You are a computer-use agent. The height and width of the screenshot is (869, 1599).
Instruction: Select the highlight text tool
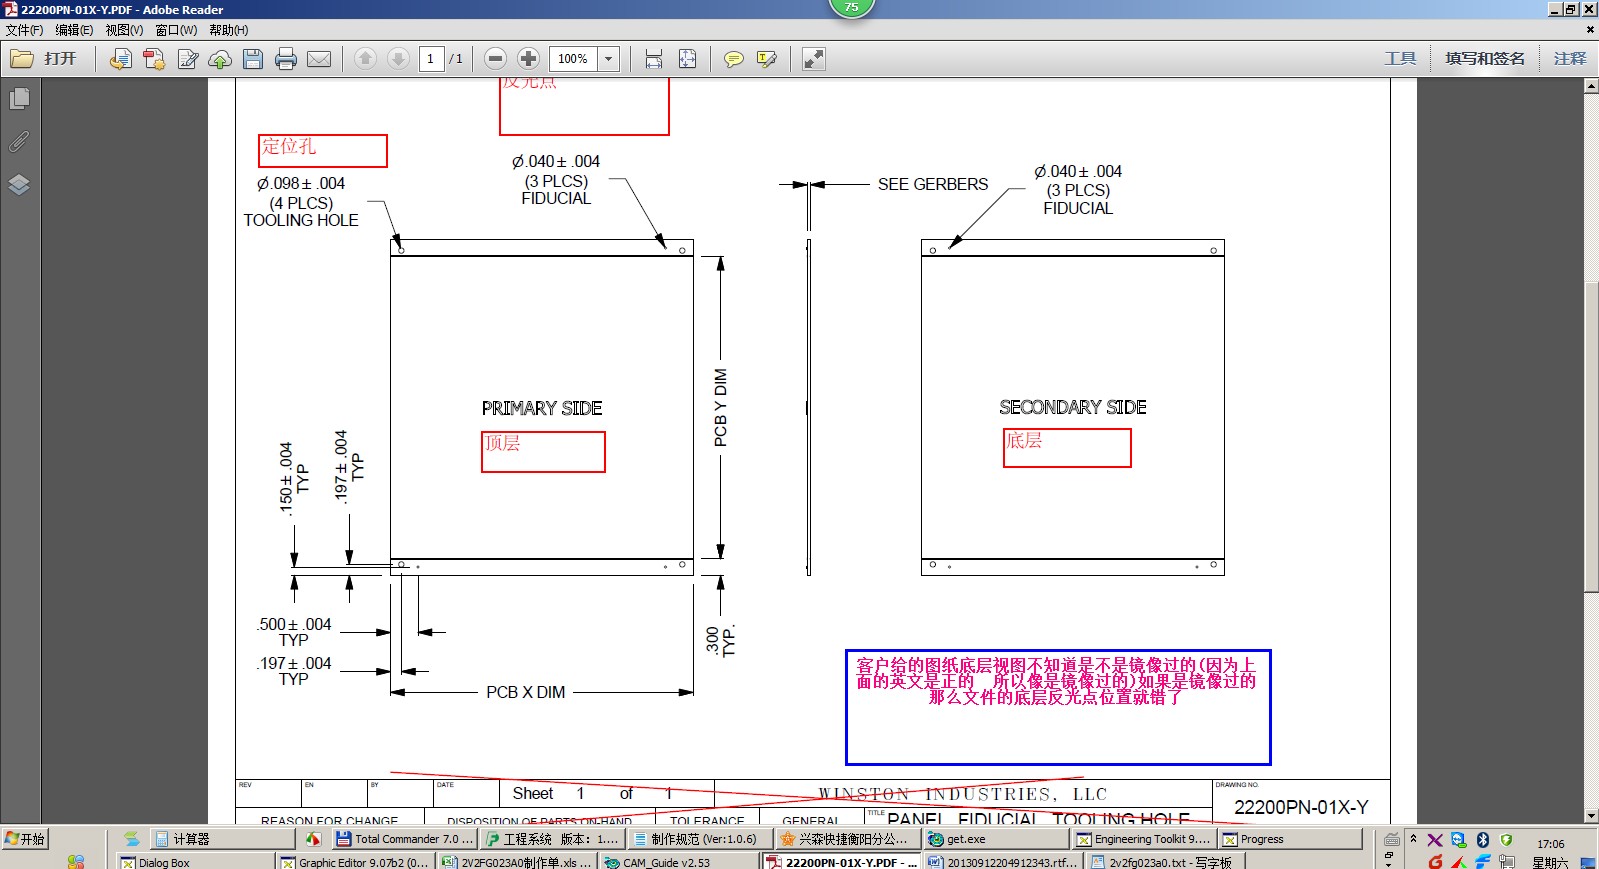[x=767, y=59]
